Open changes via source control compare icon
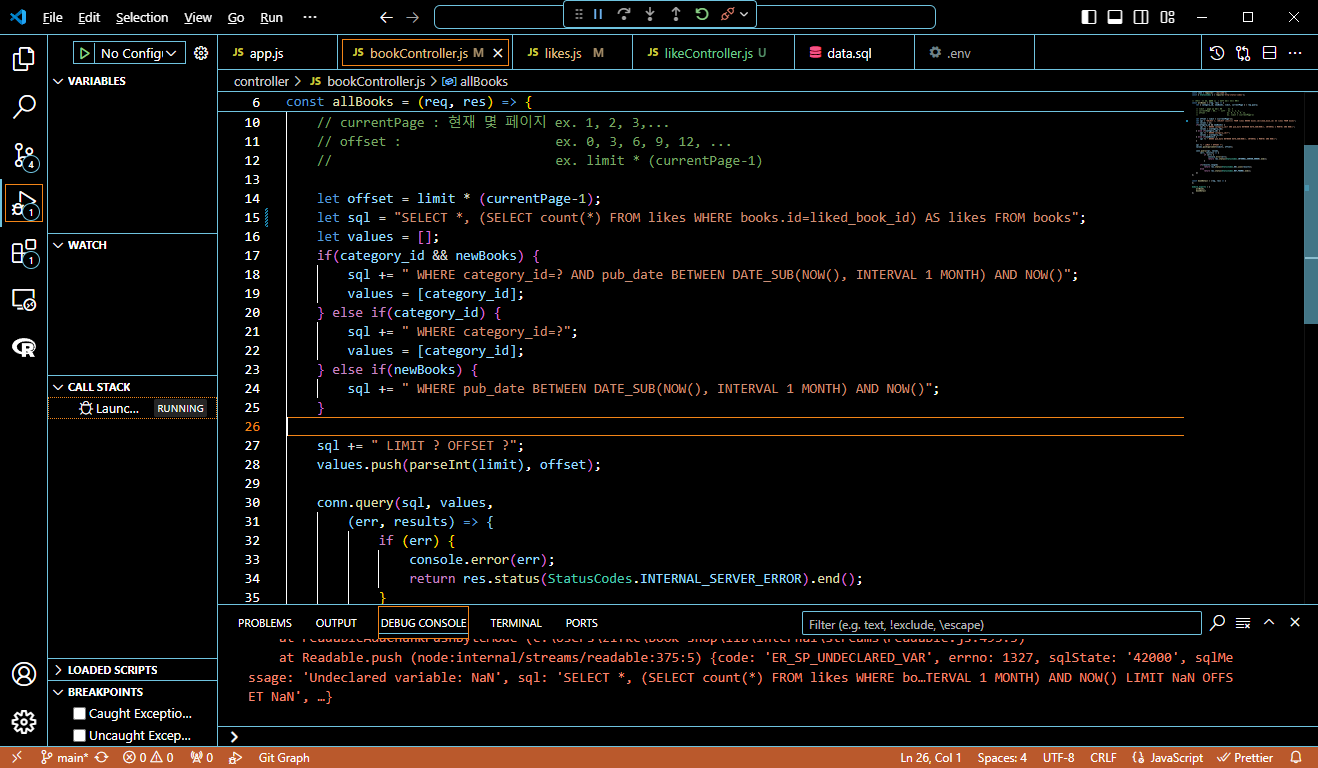1318x768 pixels. click(x=1243, y=53)
